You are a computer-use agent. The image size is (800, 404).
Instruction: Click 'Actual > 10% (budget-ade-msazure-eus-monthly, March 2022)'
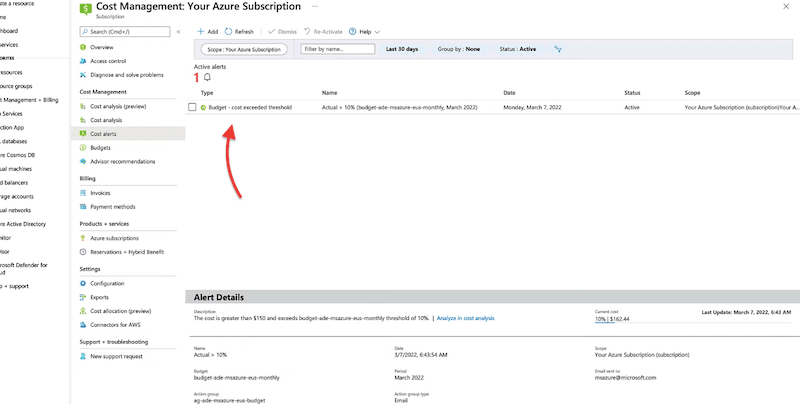click(x=399, y=108)
